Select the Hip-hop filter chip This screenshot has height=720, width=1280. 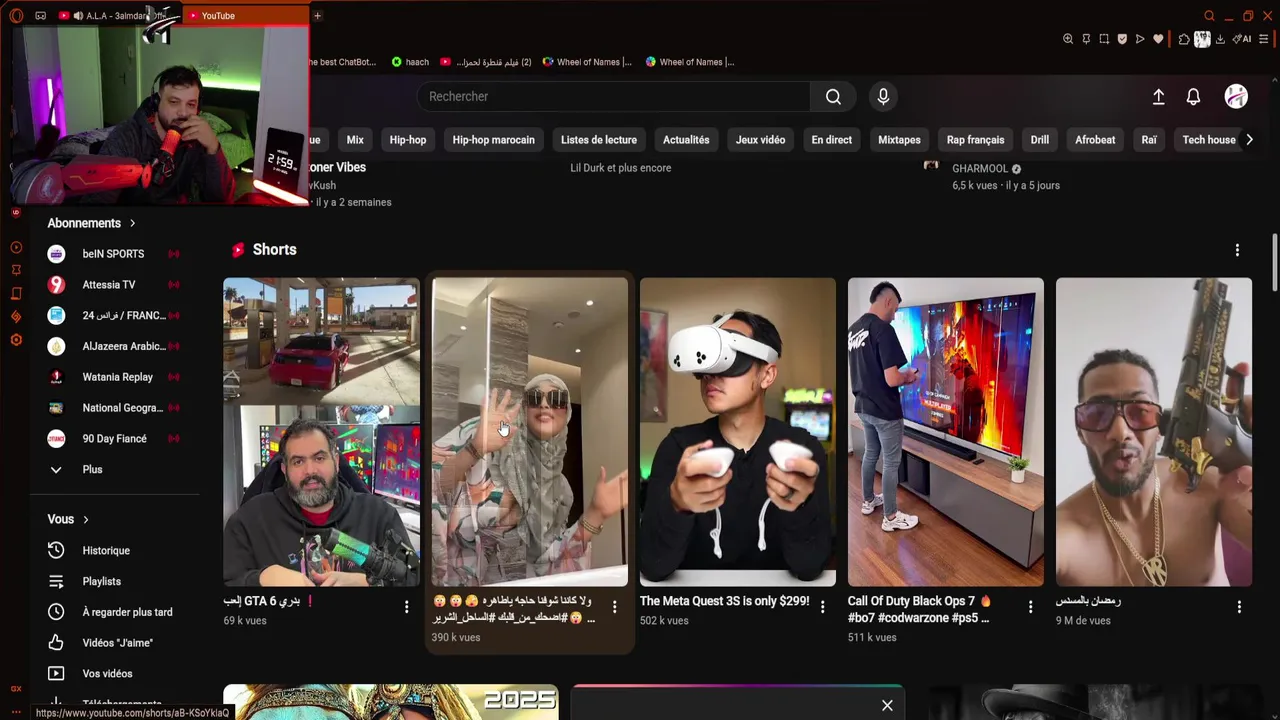click(x=408, y=140)
